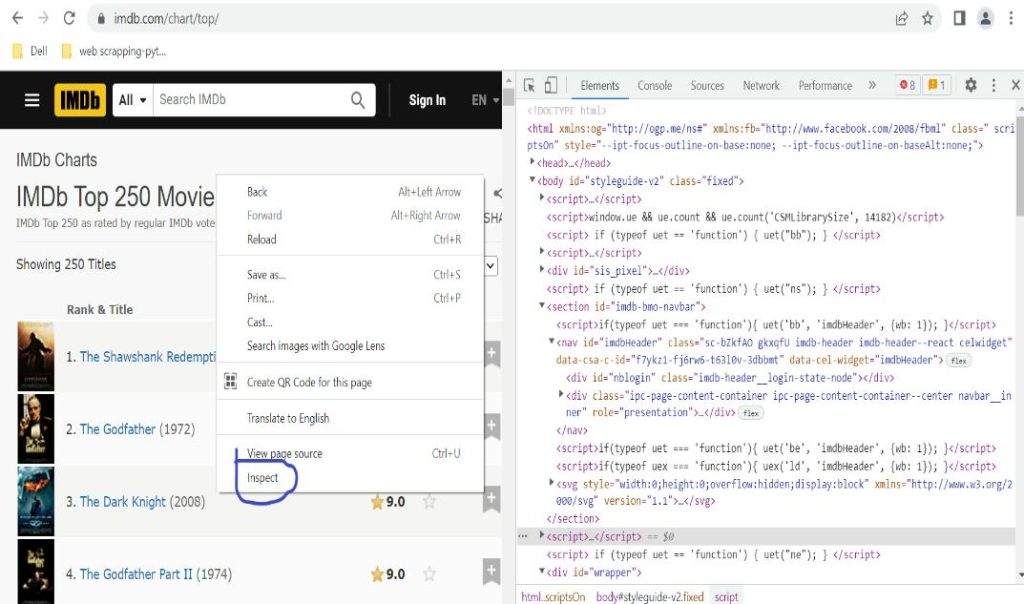
Task: Switch to the Console tab in DevTools
Action: click(654, 85)
